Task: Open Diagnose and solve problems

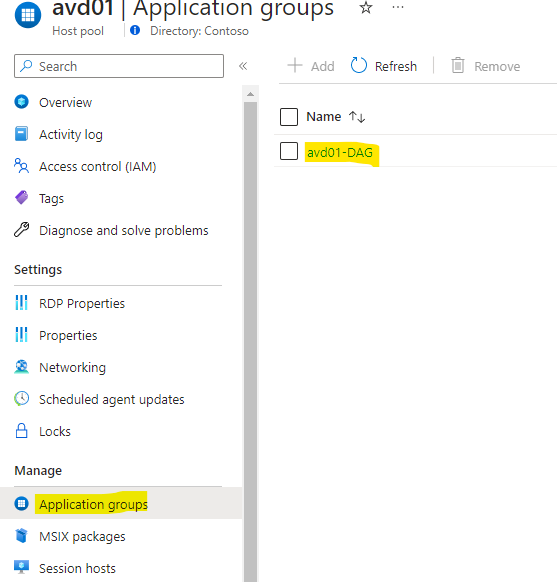Action: (x=124, y=231)
